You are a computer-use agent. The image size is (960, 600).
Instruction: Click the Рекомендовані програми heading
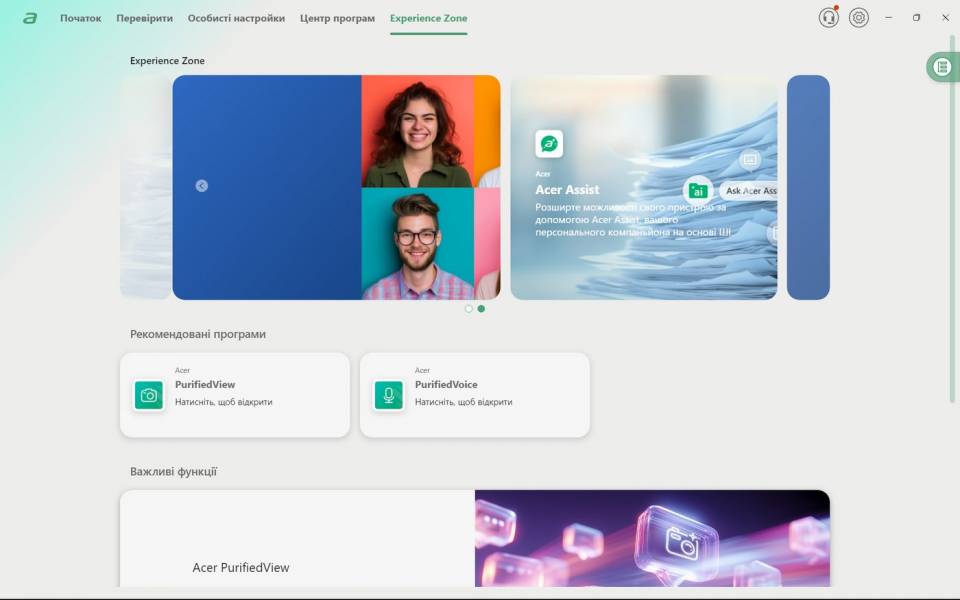(x=198, y=334)
